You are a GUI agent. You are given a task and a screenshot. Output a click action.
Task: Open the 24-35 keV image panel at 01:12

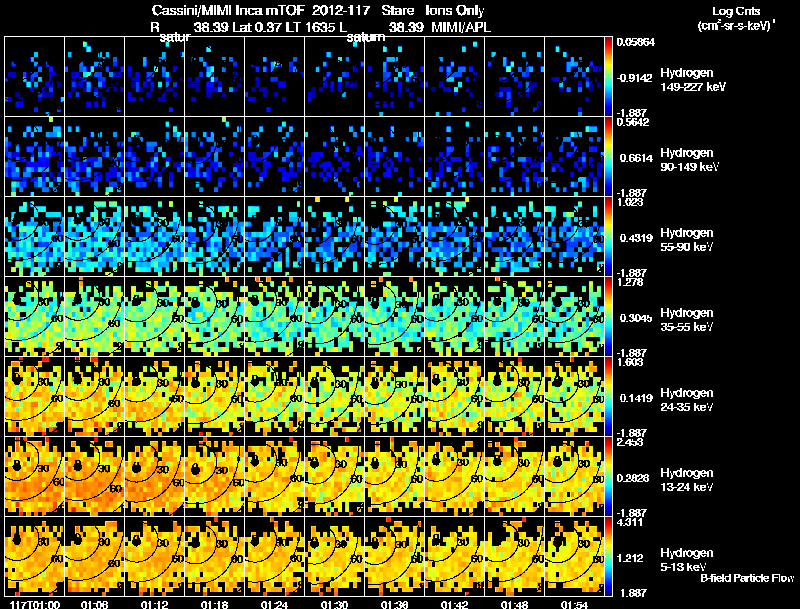[x=155, y=397]
